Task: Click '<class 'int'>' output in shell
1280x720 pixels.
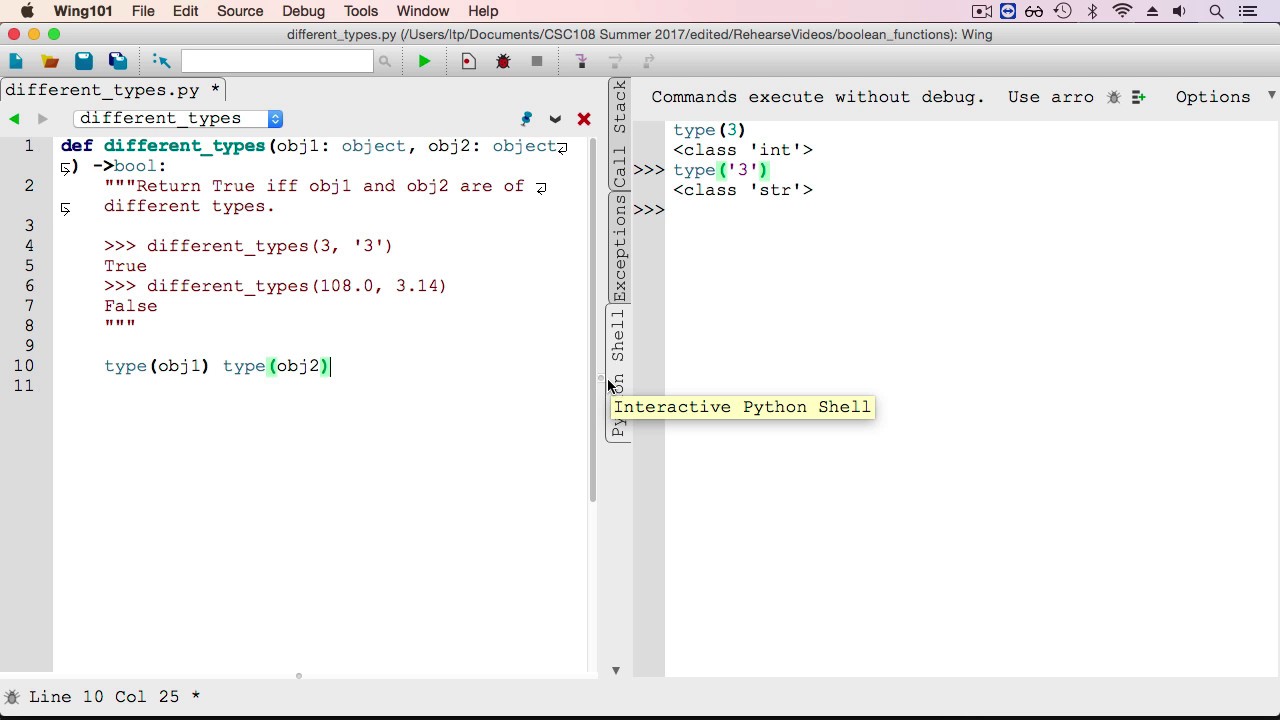Action: [743, 150]
